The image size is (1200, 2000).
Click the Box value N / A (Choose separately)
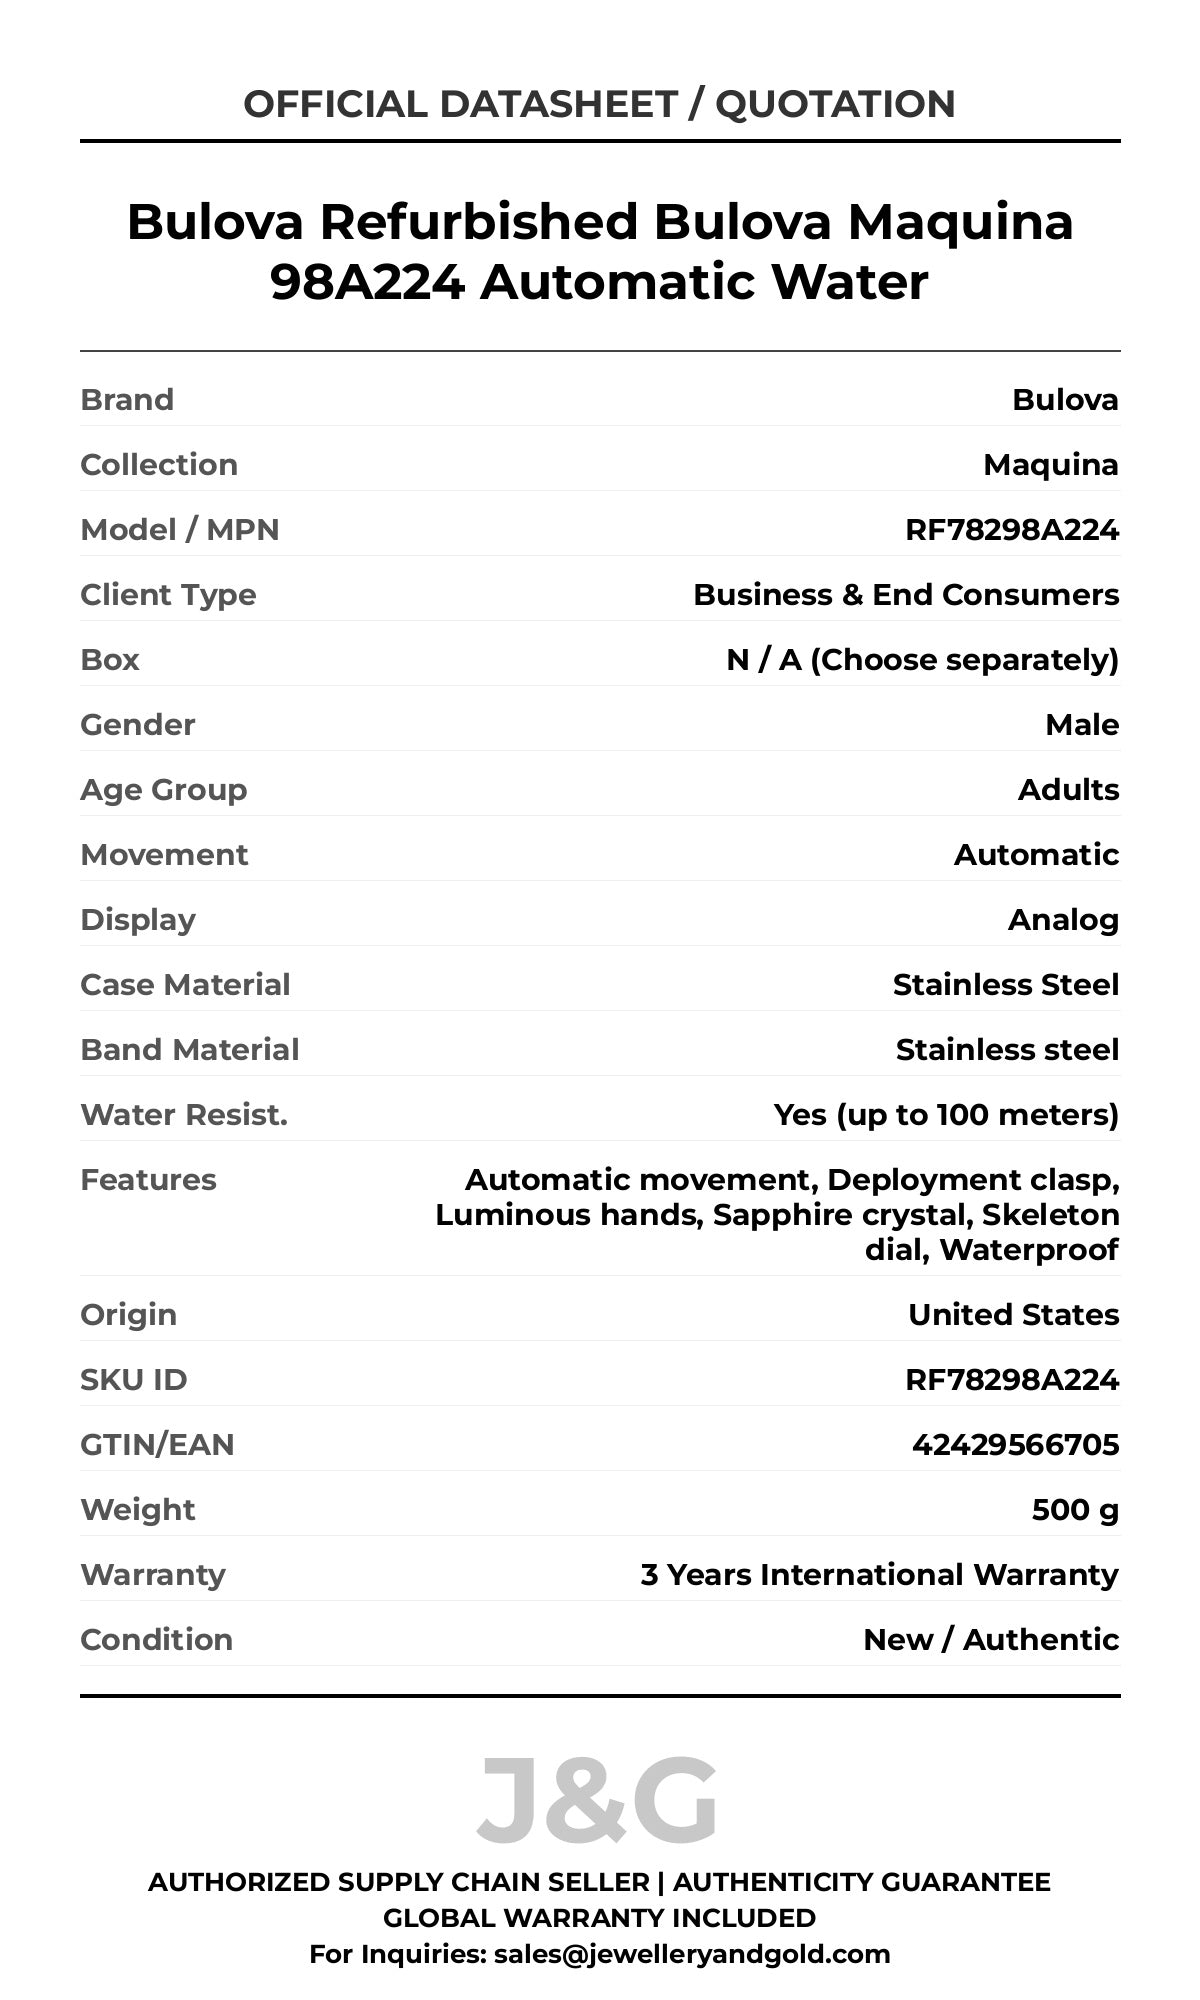(922, 659)
